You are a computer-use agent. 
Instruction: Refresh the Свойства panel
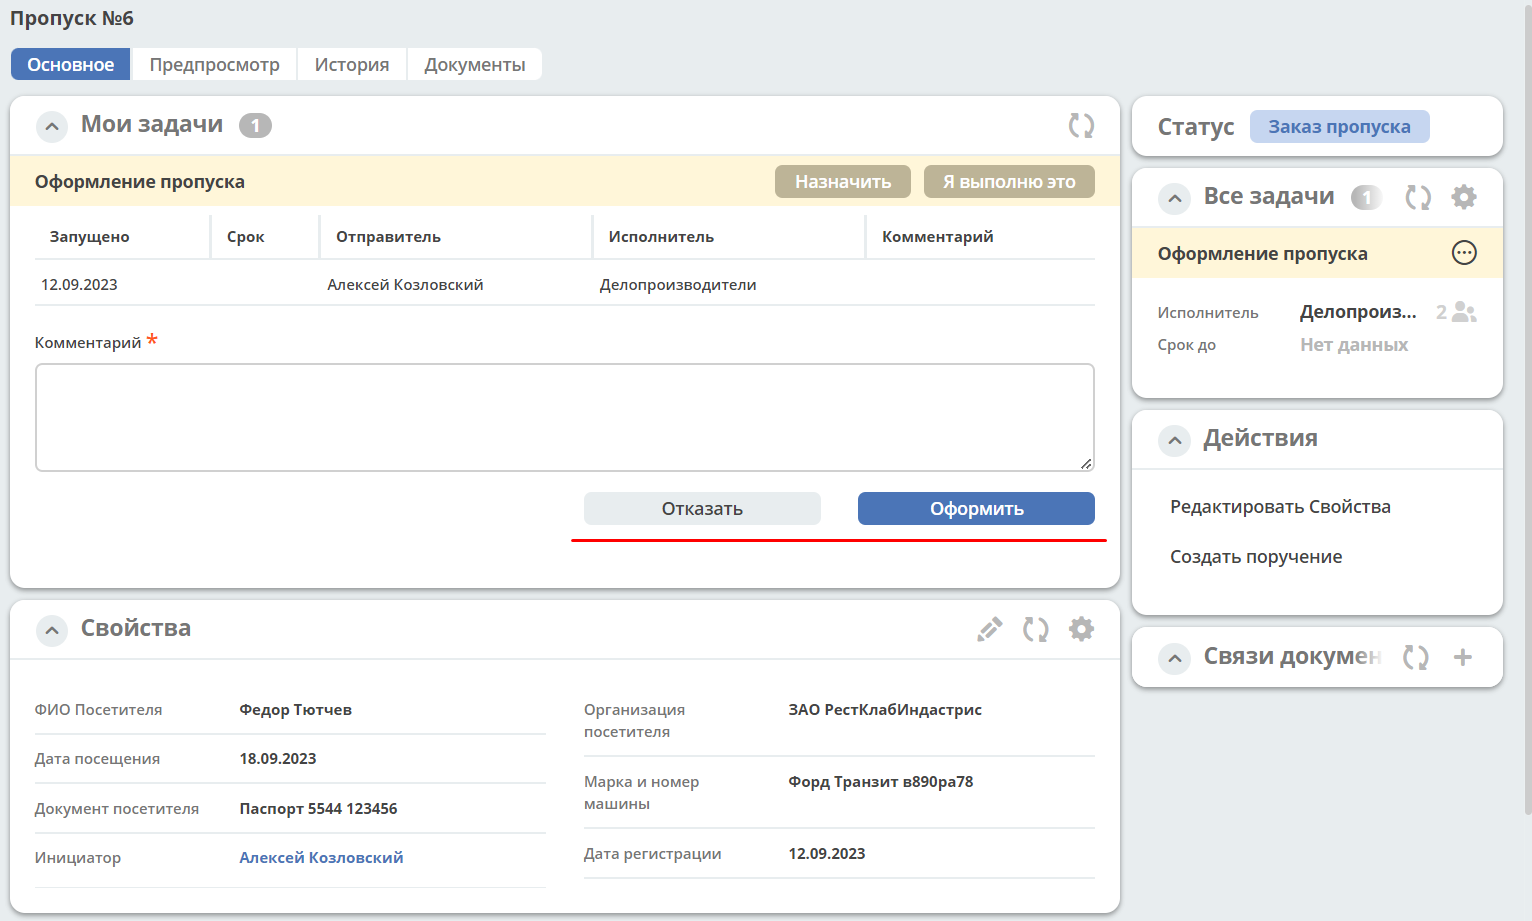pos(1036,629)
